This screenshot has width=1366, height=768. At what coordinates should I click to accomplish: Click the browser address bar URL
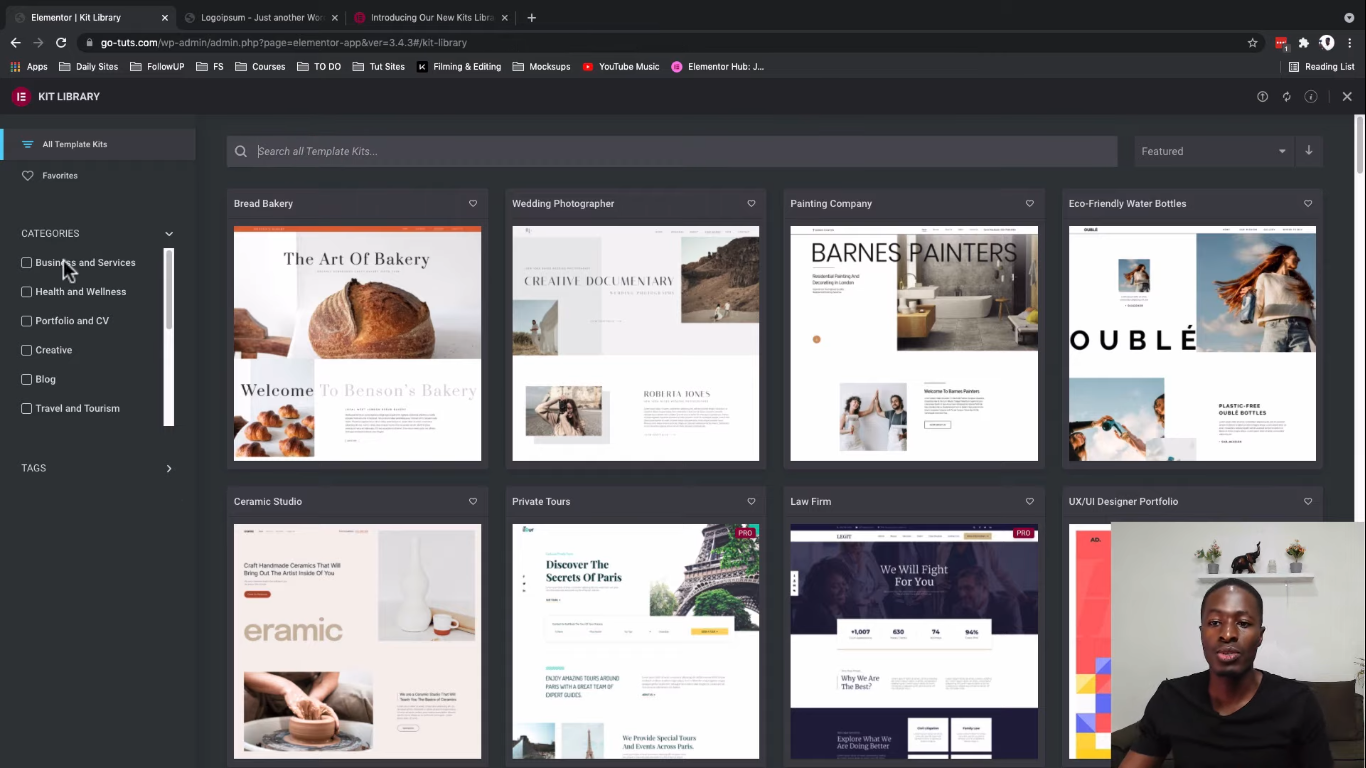tap(283, 43)
